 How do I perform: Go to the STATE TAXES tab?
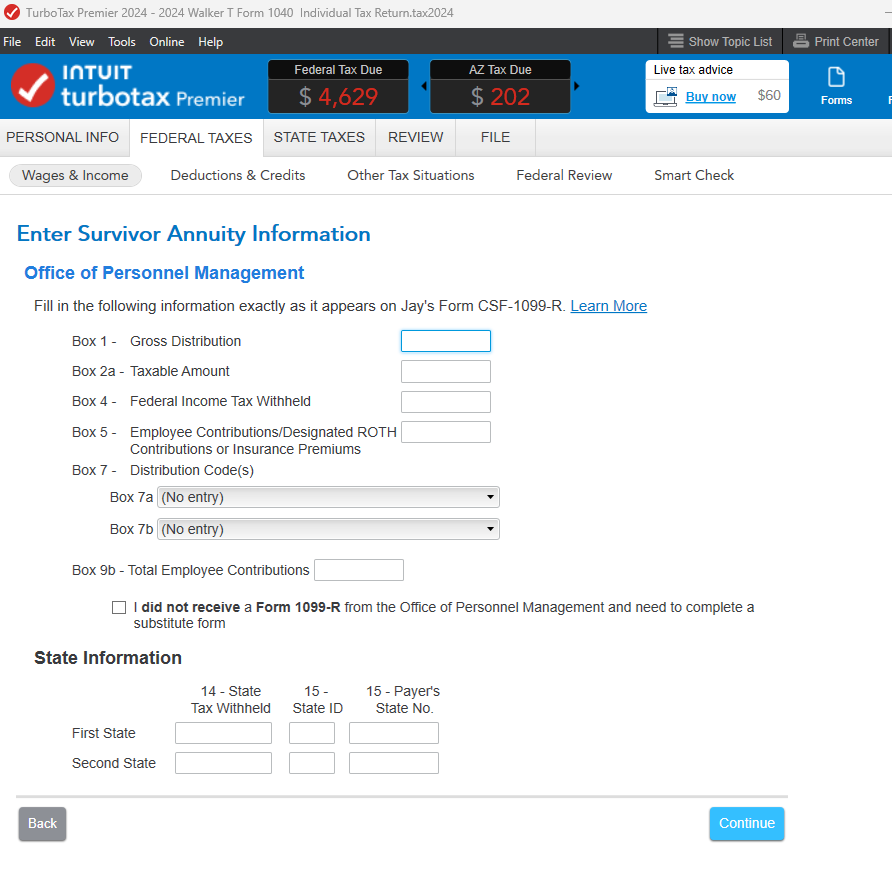(319, 137)
